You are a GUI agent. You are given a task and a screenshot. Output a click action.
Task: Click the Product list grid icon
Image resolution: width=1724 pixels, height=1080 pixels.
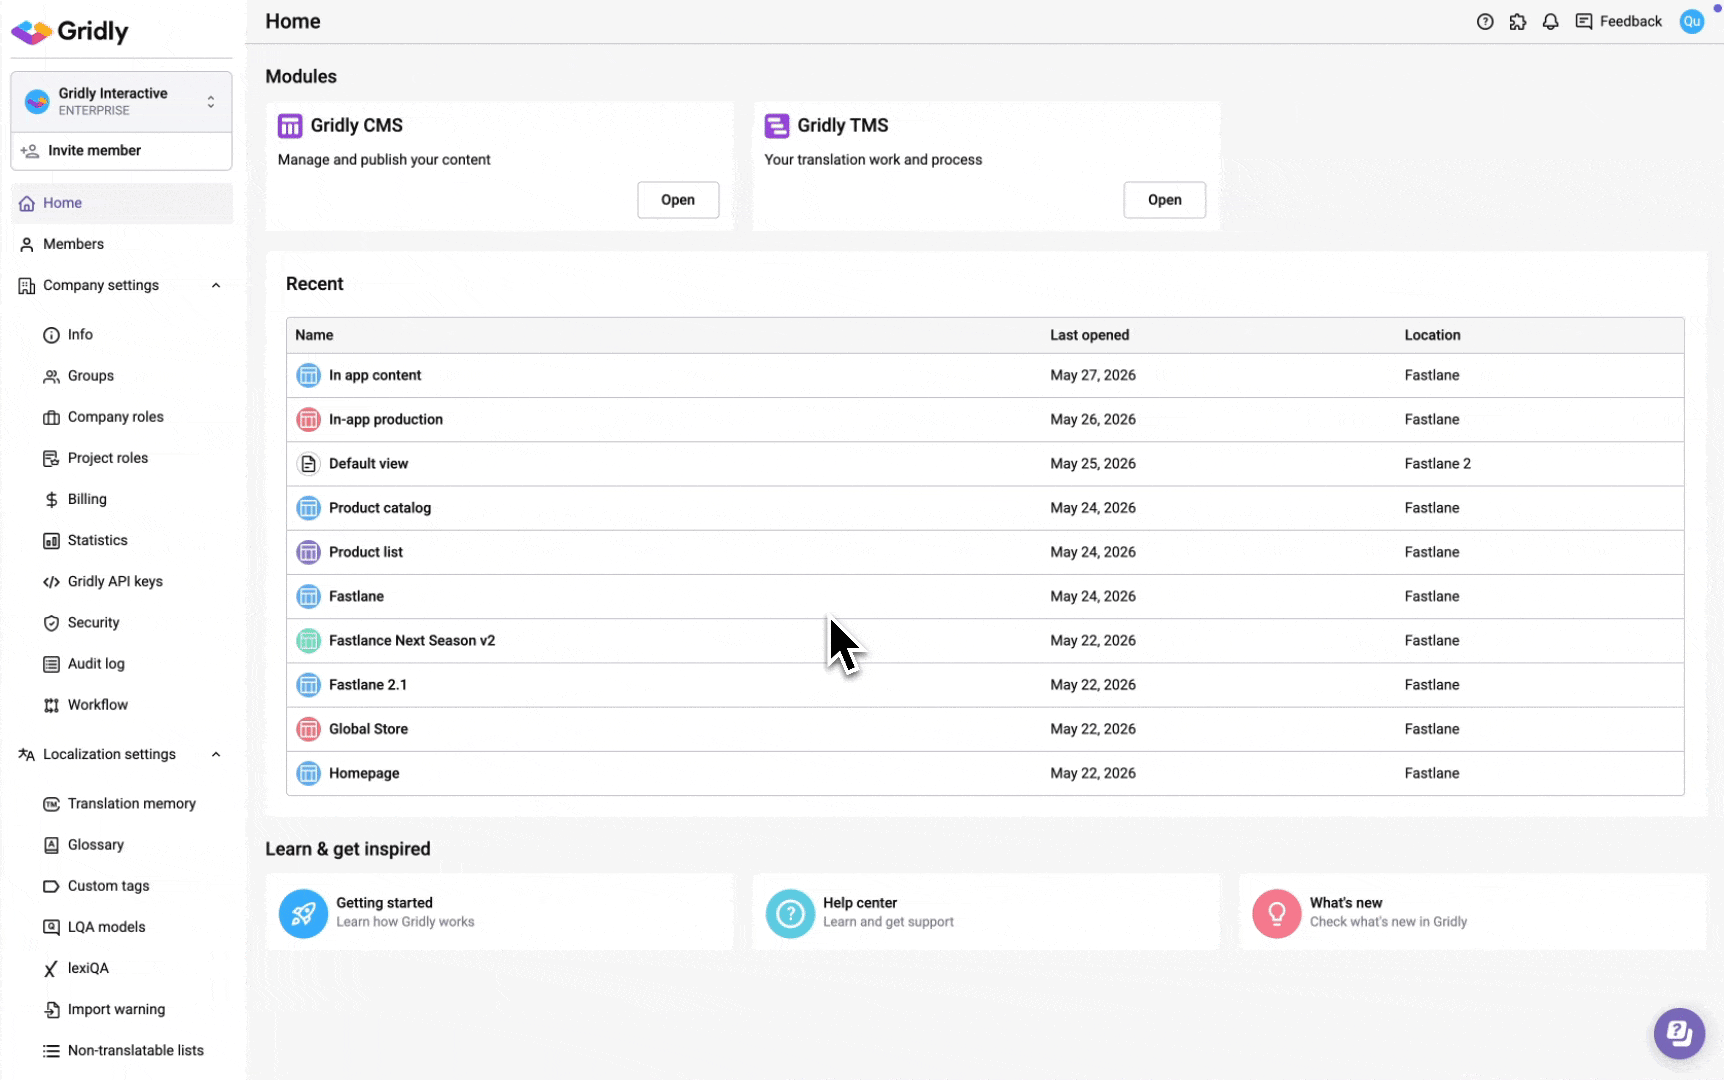308,552
